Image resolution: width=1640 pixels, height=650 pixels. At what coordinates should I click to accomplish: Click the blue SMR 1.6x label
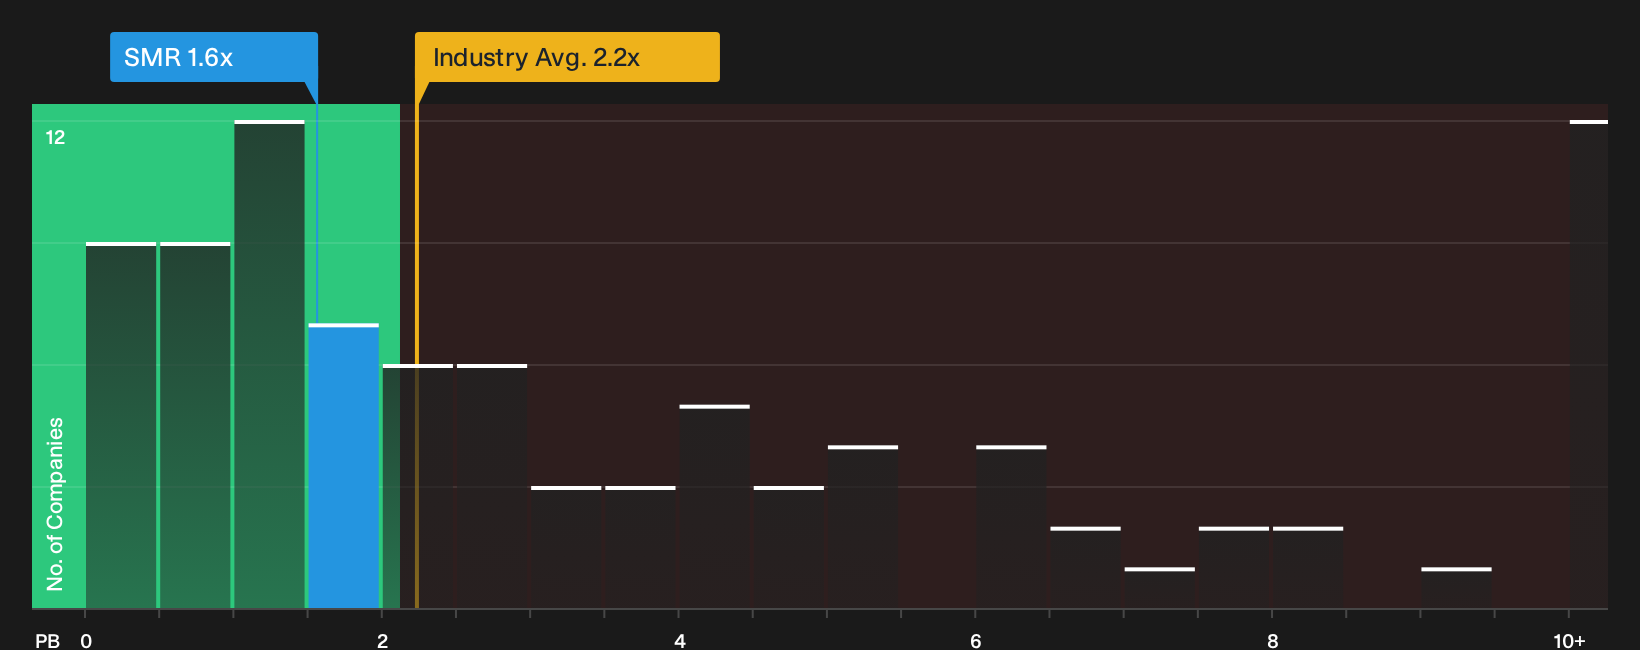pos(214,57)
